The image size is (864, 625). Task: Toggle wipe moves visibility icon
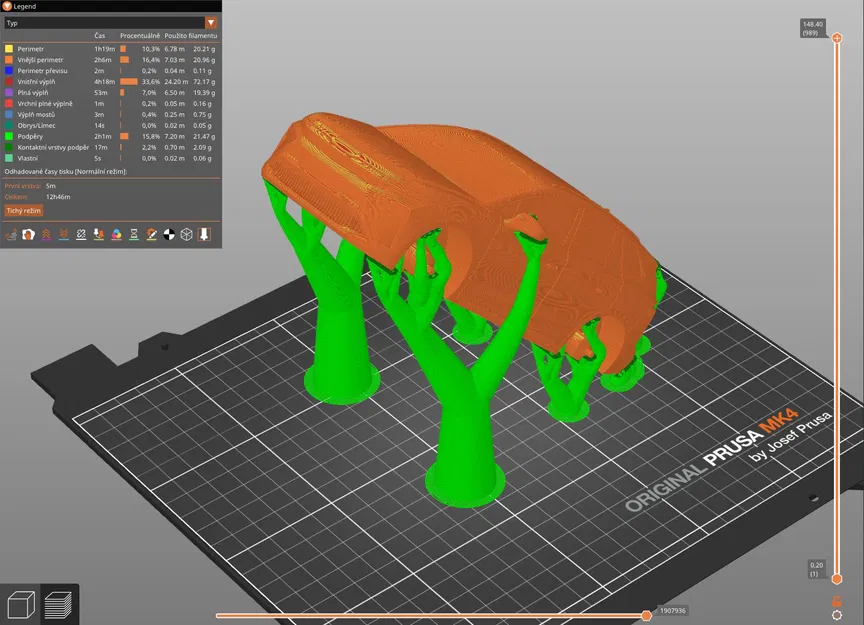click(x=28, y=235)
